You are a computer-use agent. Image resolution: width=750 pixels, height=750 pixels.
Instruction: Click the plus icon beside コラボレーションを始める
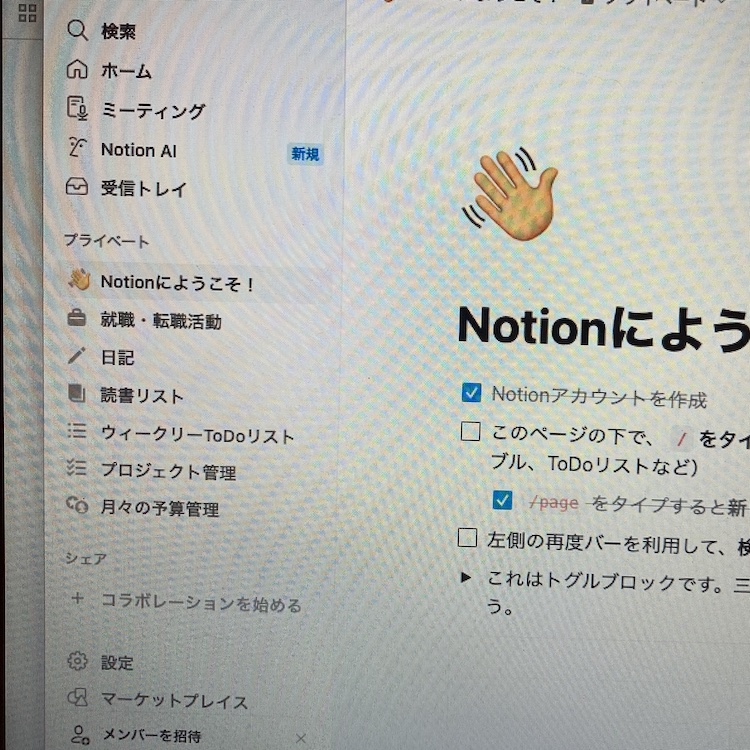[x=77, y=598]
